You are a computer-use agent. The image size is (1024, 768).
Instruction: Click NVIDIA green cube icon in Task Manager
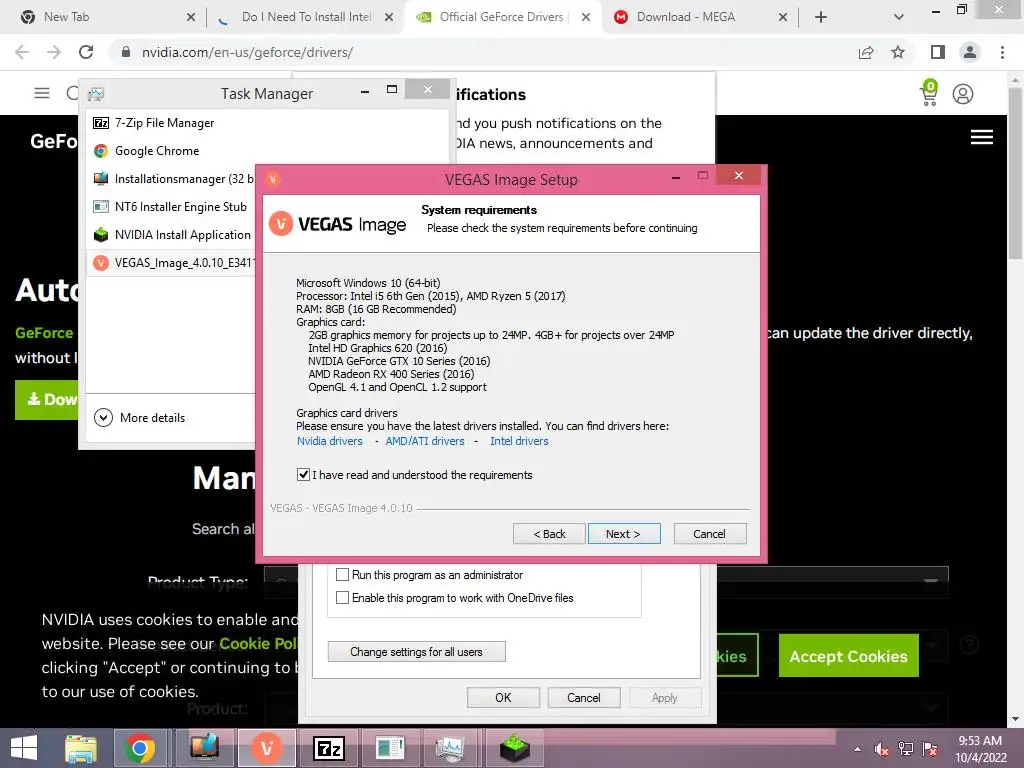point(101,234)
